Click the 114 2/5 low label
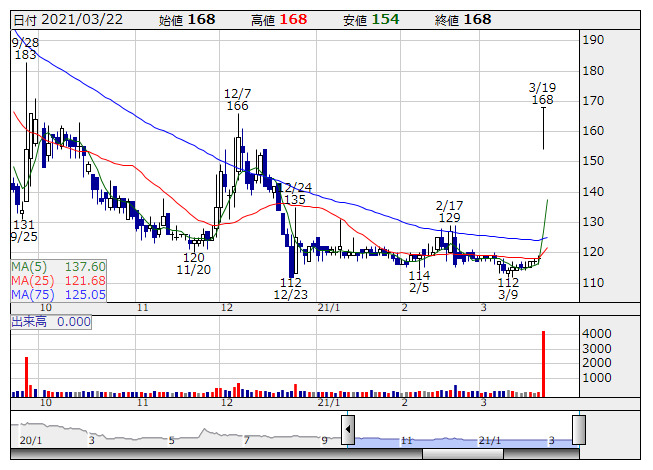Viewport: 653px width, 470px height. 419,281
